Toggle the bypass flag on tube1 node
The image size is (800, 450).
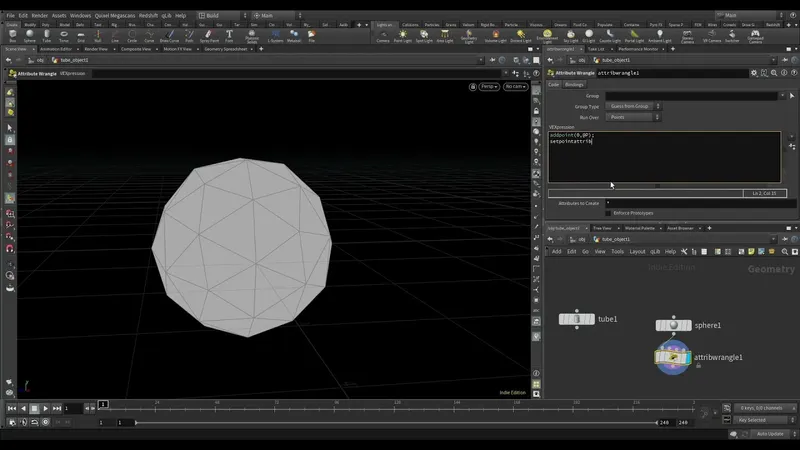coord(563,319)
